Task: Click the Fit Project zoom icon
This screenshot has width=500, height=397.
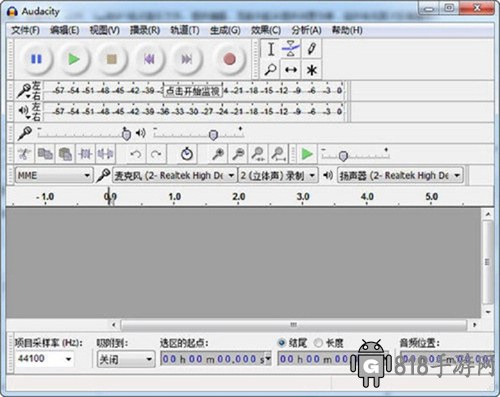Action: 278,154
